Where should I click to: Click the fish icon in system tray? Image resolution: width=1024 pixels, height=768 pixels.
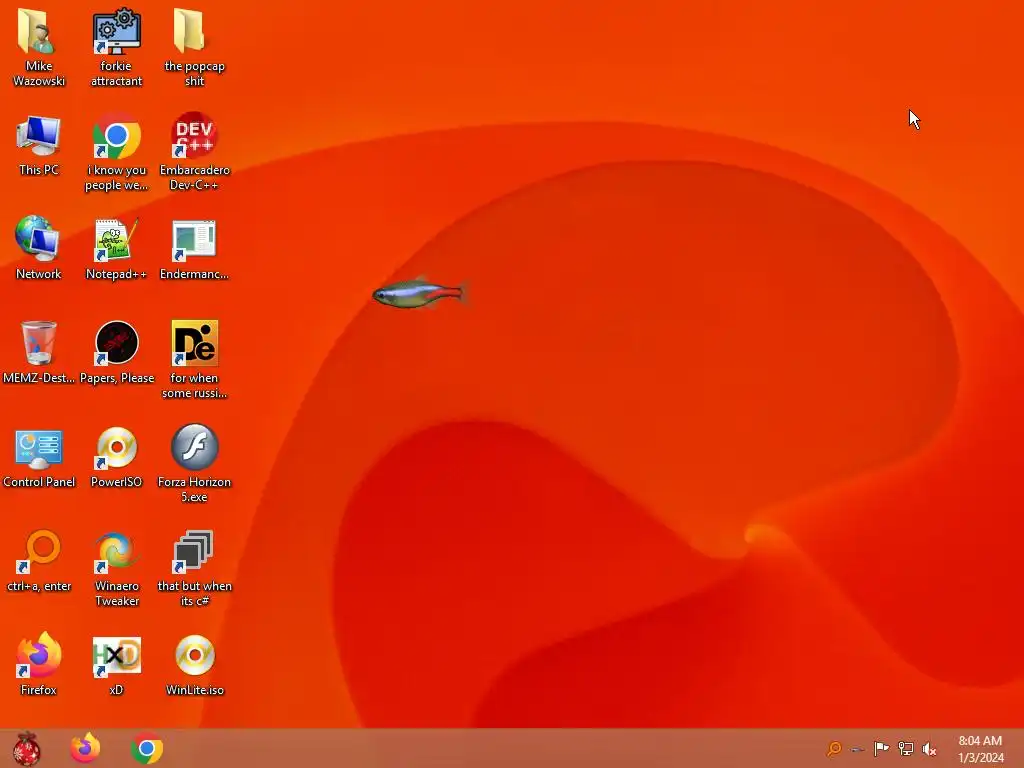click(x=857, y=749)
